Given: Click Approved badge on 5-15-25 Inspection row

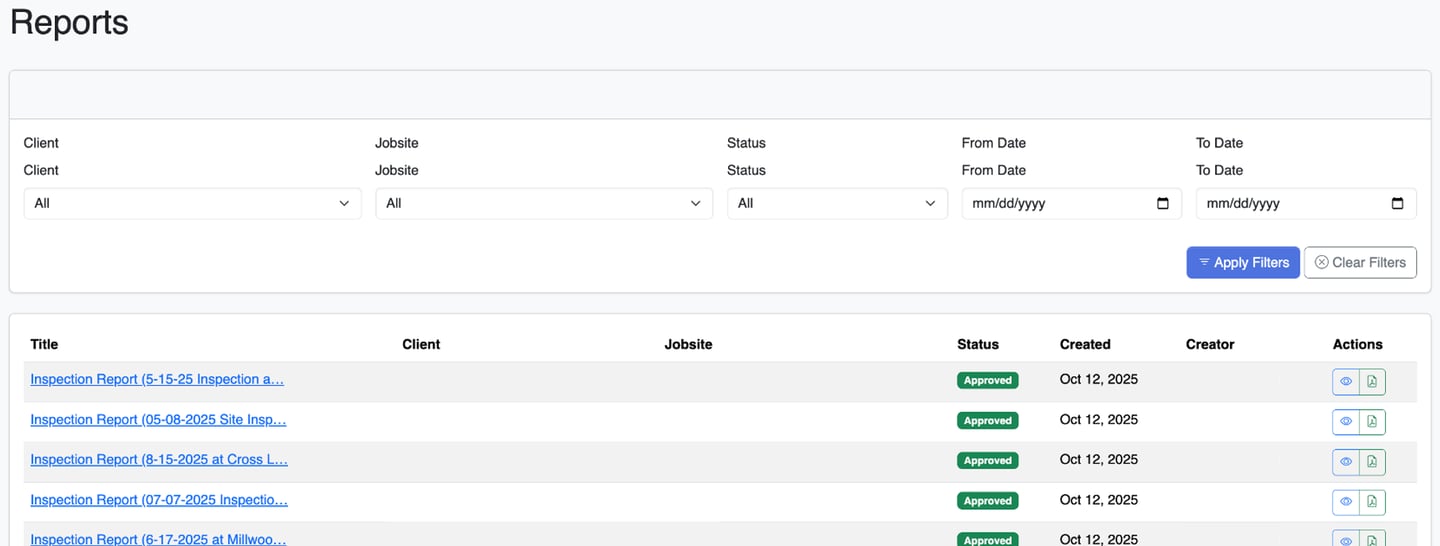Looking at the screenshot, I should 988,380.
